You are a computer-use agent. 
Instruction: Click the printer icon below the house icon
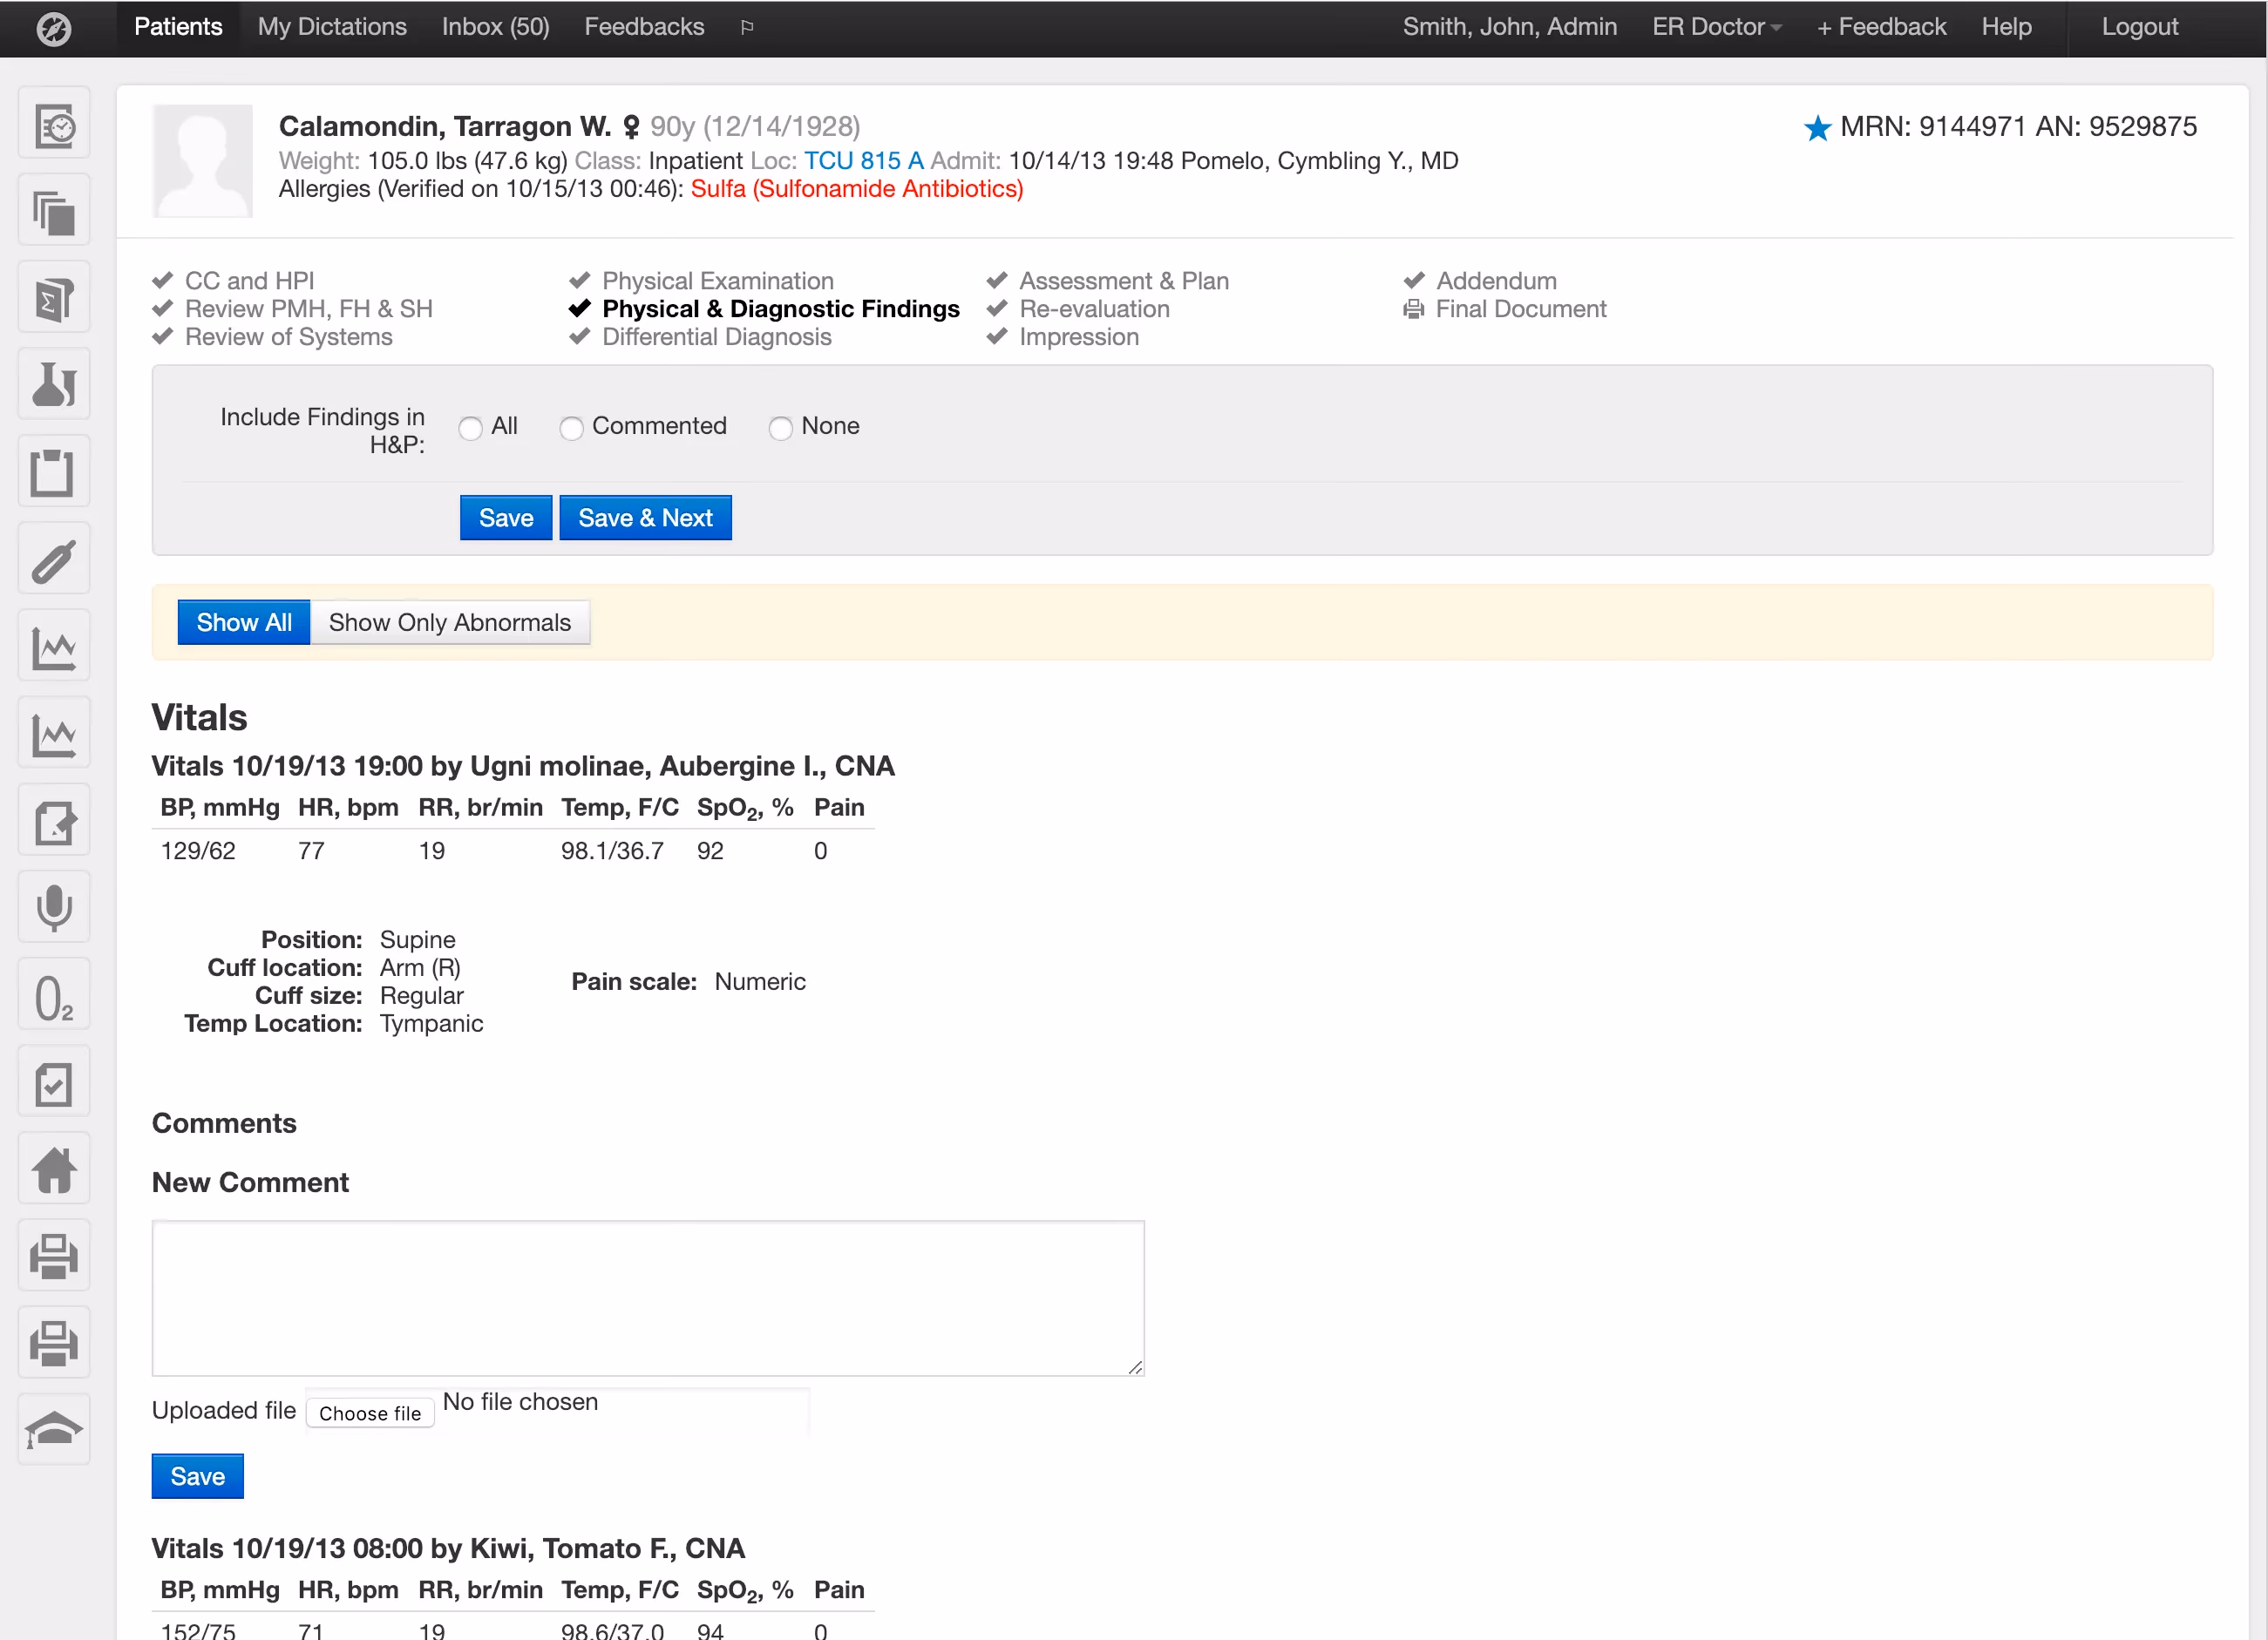coord(55,1257)
